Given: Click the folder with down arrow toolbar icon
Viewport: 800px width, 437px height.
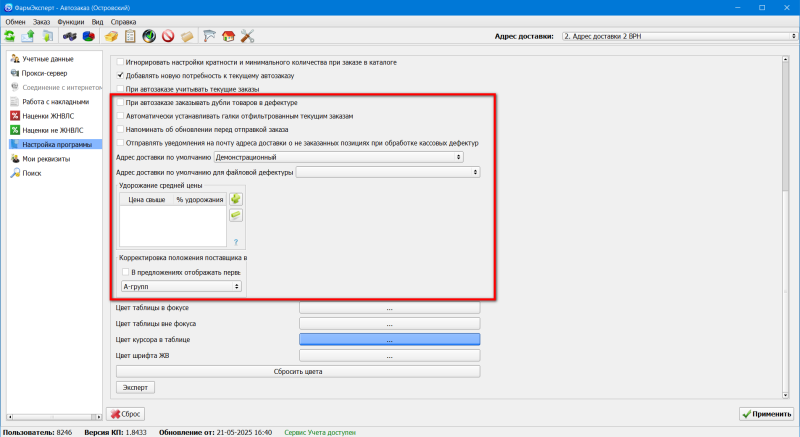Looking at the screenshot, I should [47, 36].
